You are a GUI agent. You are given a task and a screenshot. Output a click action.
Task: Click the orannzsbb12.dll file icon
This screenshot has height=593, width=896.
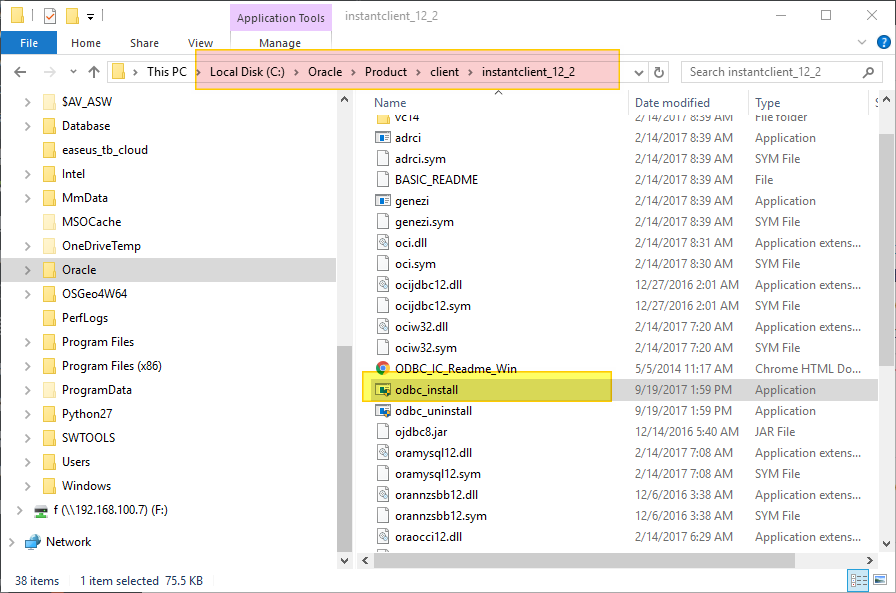pyautogui.click(x=382, y=495)
